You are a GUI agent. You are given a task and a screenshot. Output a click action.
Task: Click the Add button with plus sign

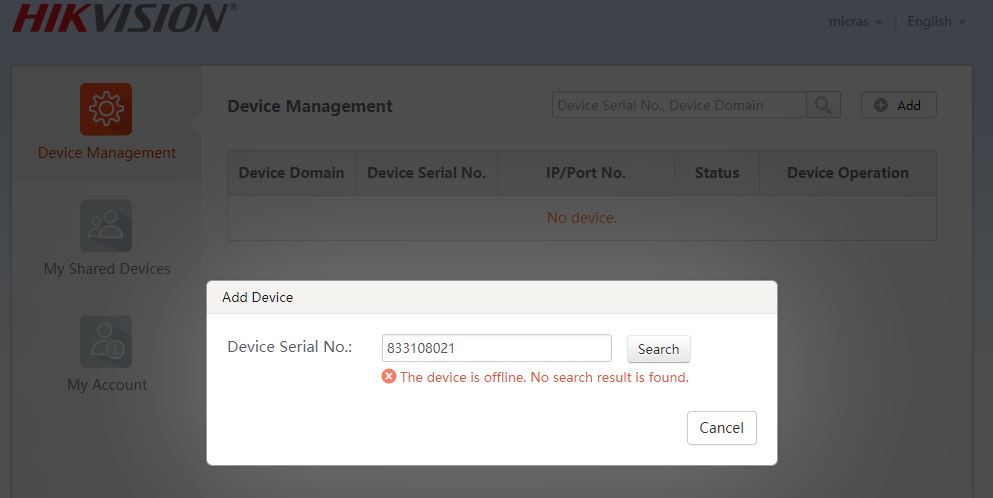tap(898, 105)
